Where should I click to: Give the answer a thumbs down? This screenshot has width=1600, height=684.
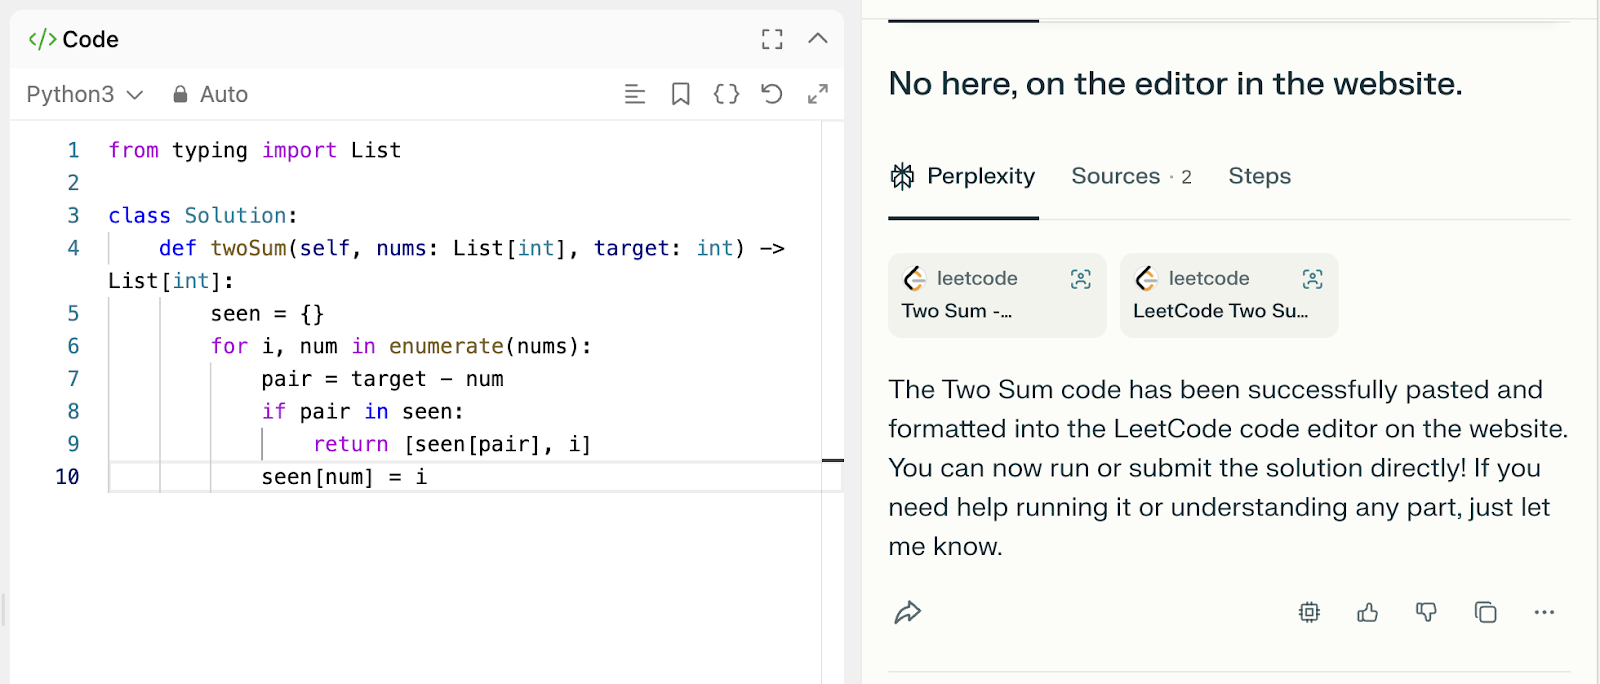(x=1427, y=612)
